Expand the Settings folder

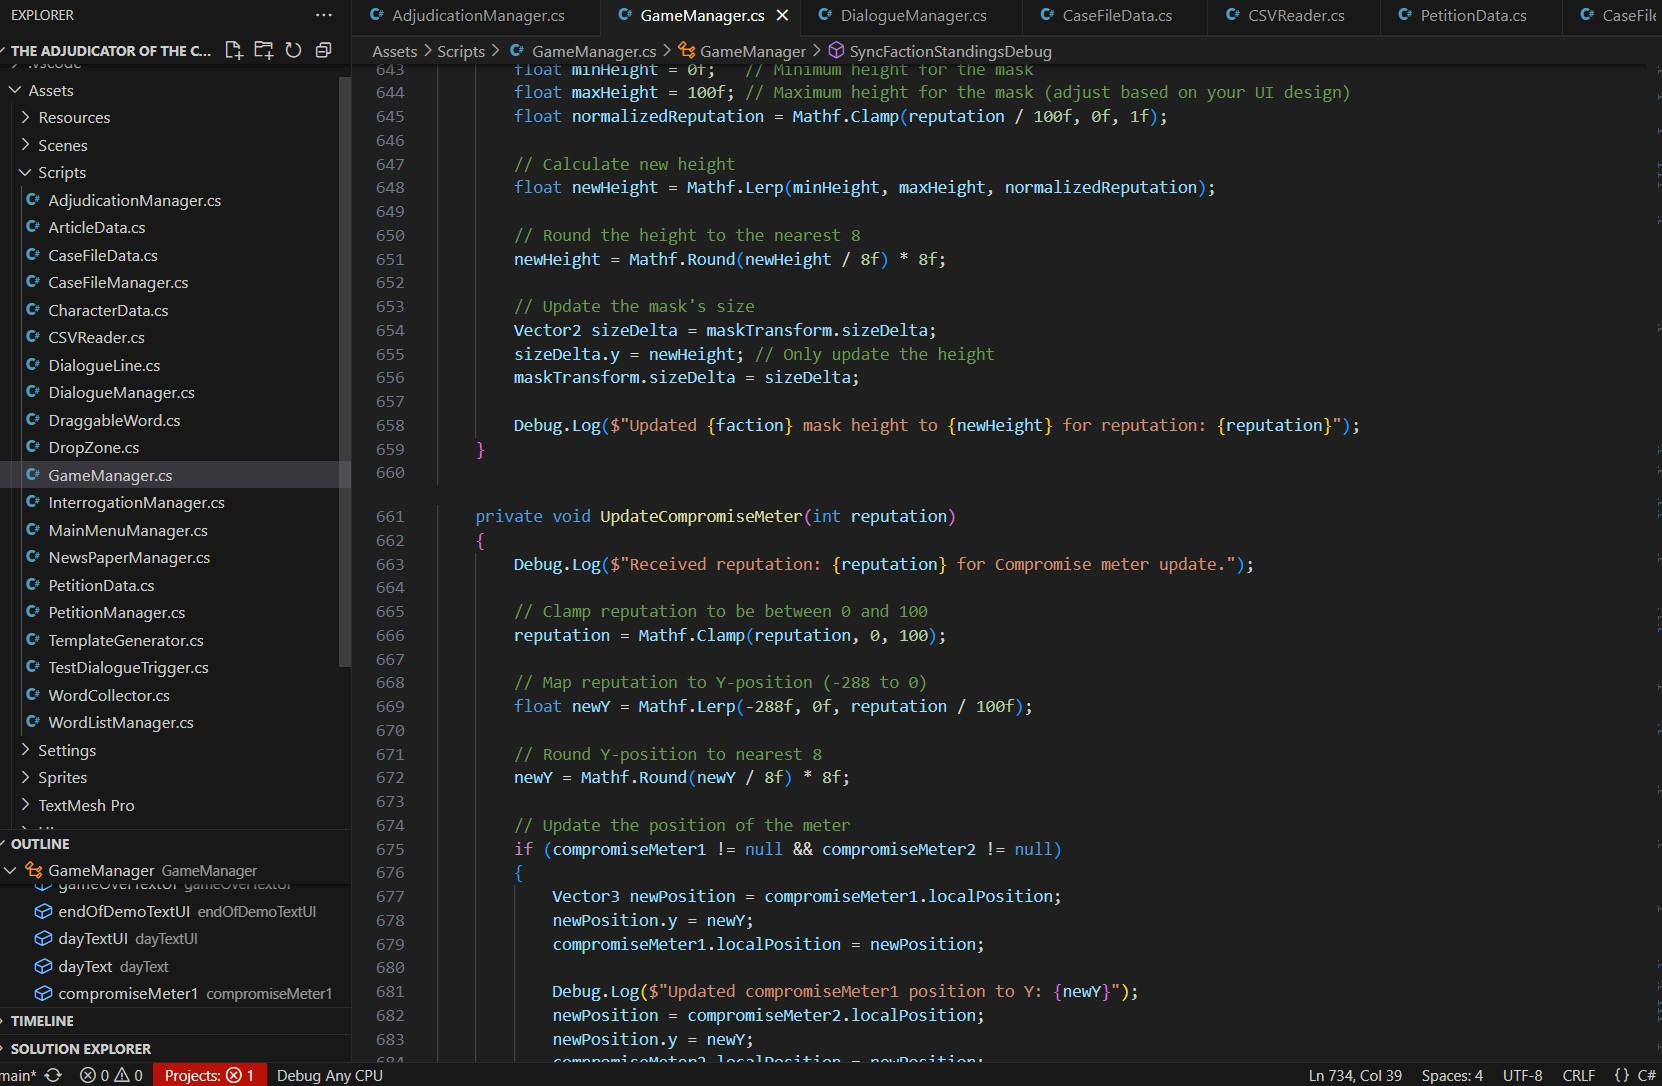25,750
